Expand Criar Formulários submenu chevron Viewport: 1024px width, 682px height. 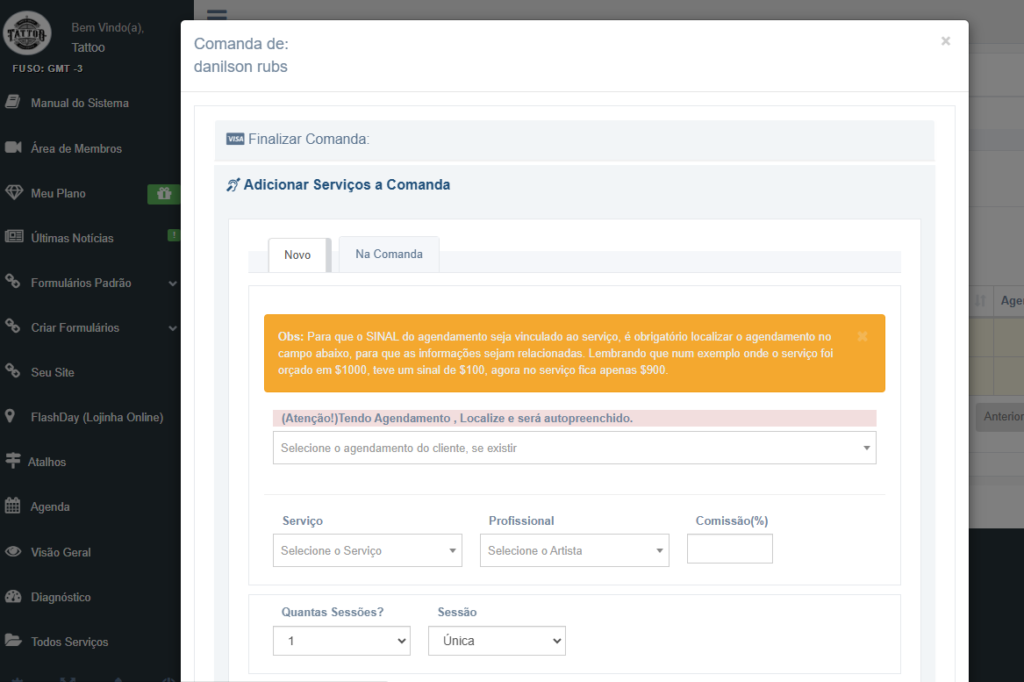point(172,328)
